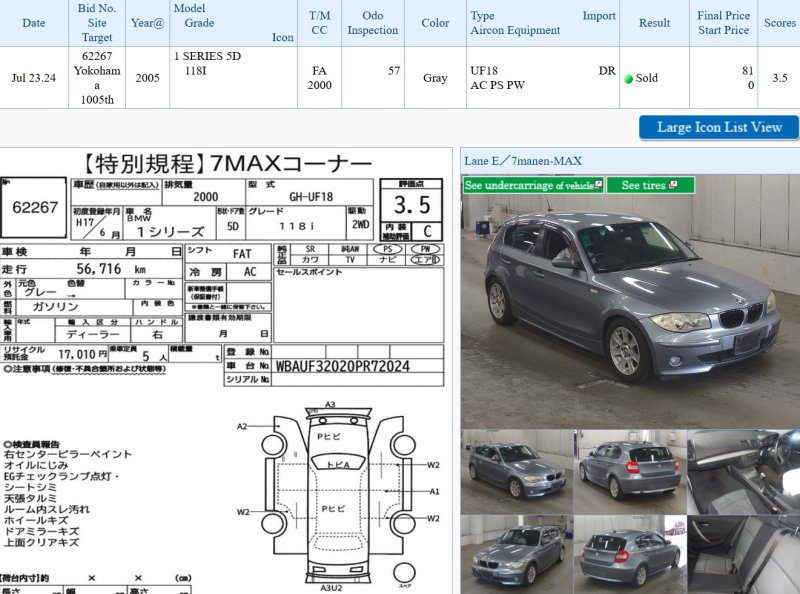Click bid number 62267 in the table
This screenshot has width=800, height=594.
tap(97, 57)
